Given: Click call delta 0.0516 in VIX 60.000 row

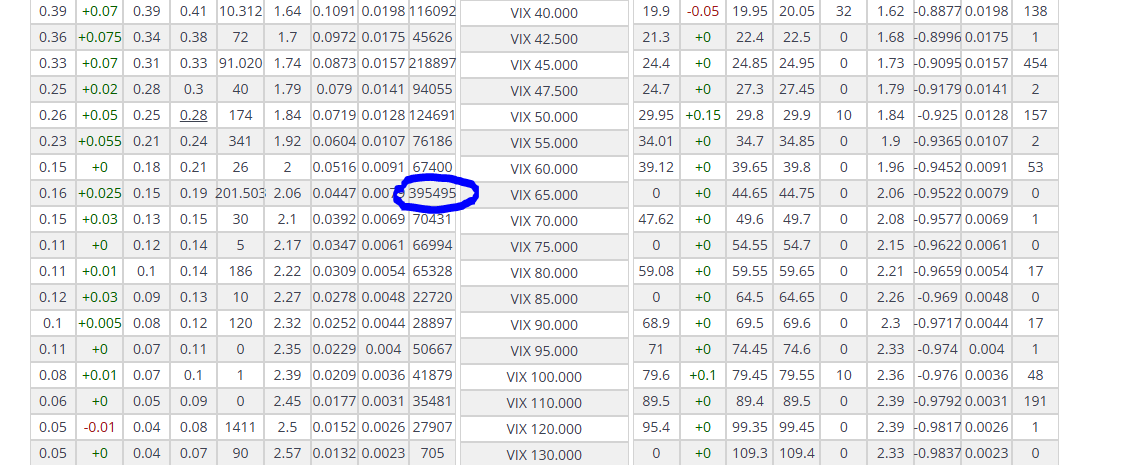Looking at the screenshot, I should [334, 167].
